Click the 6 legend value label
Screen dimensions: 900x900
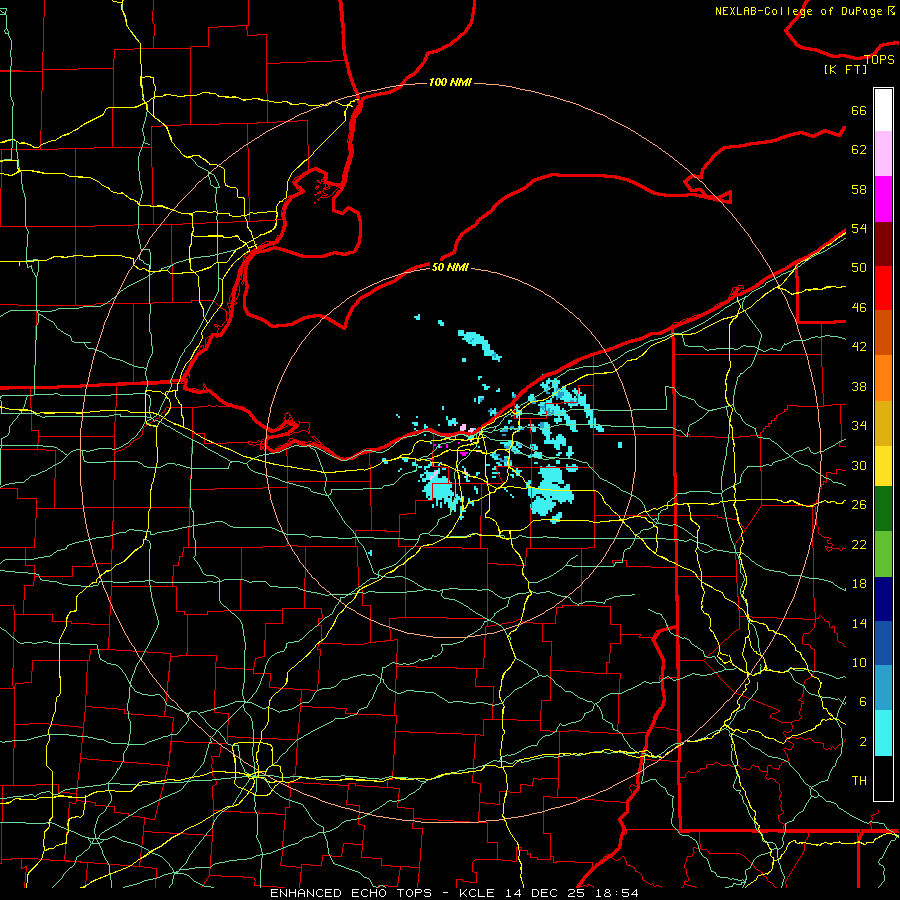(862, 701)
